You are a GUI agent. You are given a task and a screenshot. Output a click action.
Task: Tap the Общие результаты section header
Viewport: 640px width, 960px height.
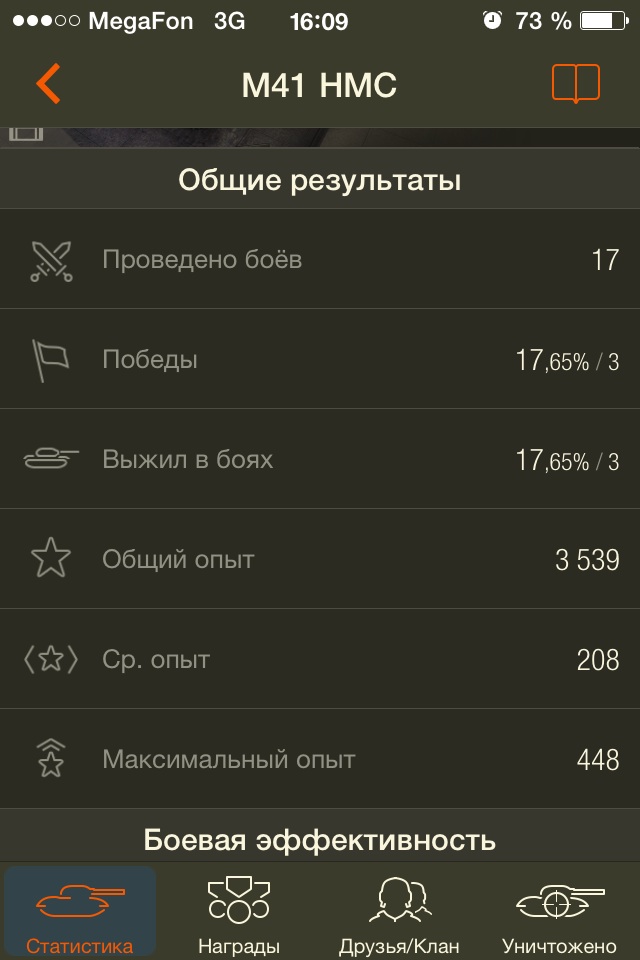(x=320, y=181)
